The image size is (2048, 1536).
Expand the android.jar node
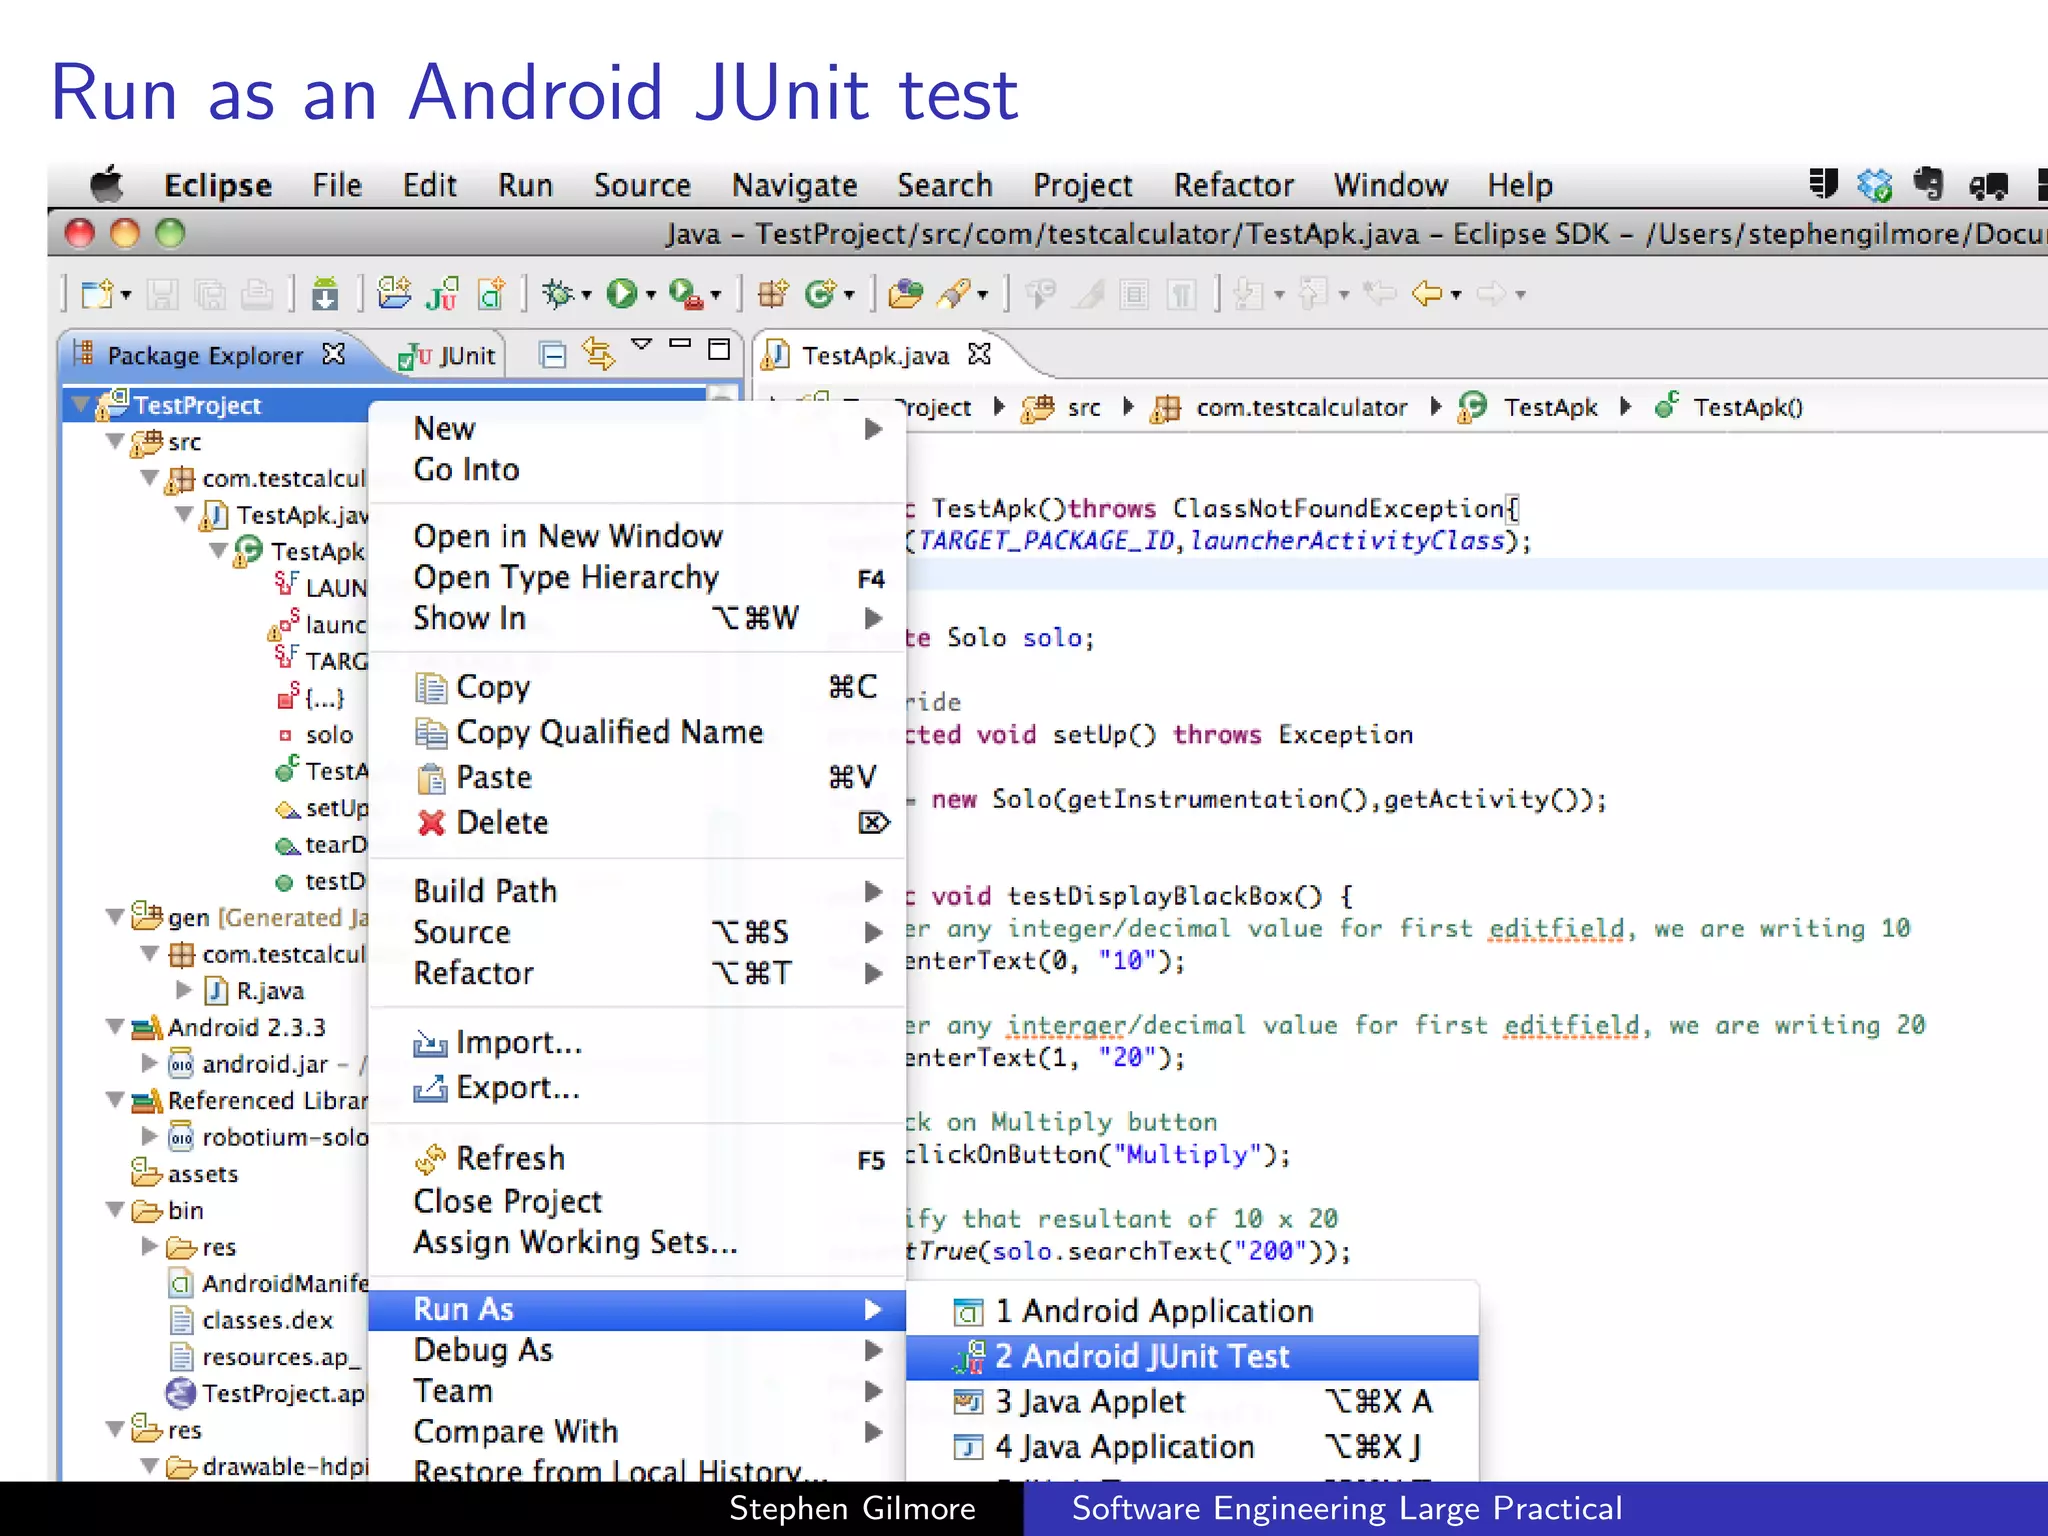[150, 1063]
